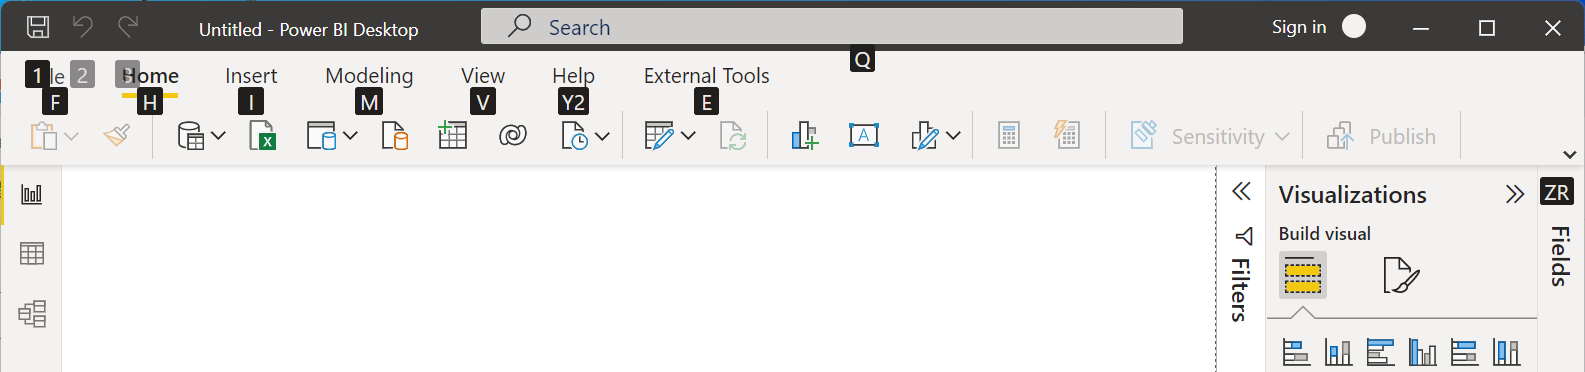Add a text box to the report

click(864, 136)
